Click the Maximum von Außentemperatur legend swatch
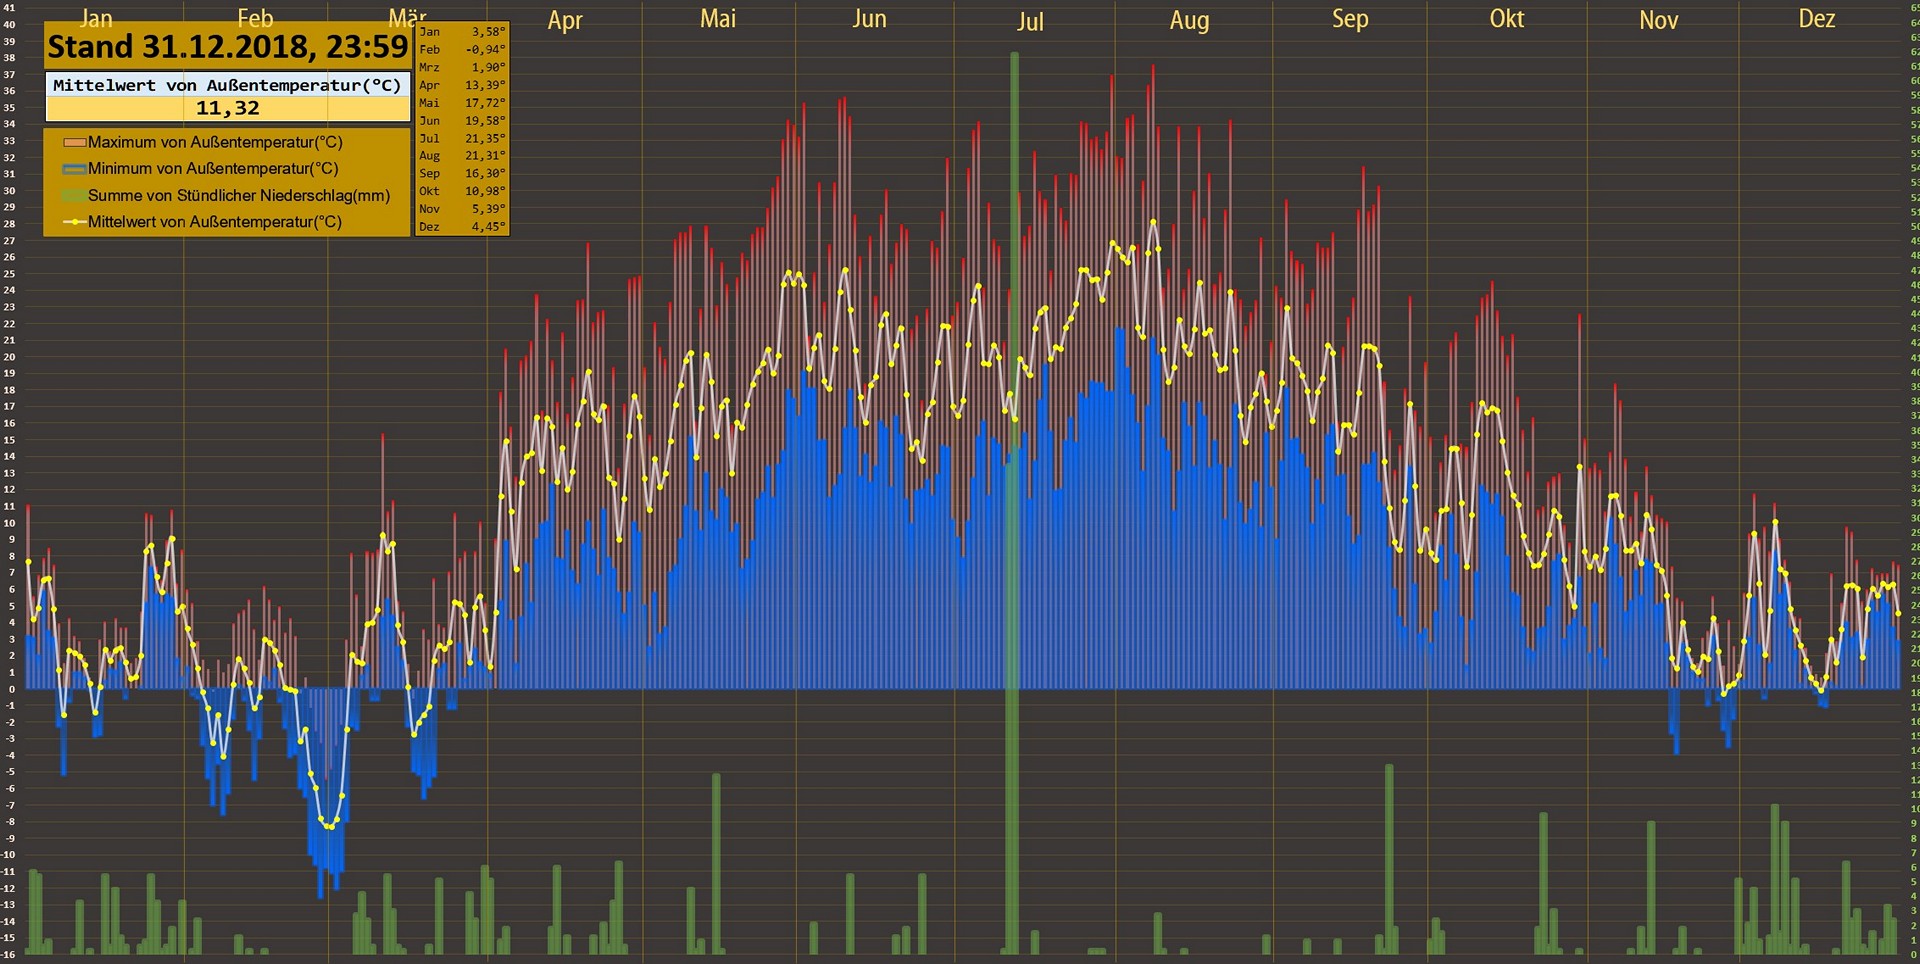The width and height of the screenshot is (1920, 964). (74, 143)
